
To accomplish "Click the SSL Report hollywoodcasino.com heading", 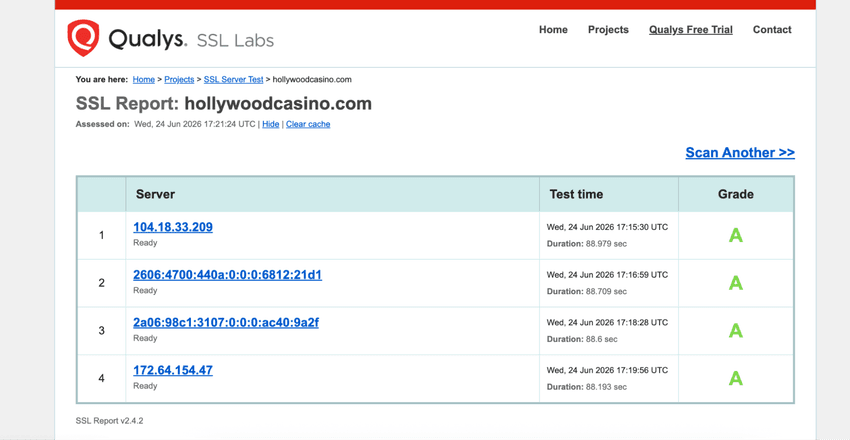I will point(224,103).
